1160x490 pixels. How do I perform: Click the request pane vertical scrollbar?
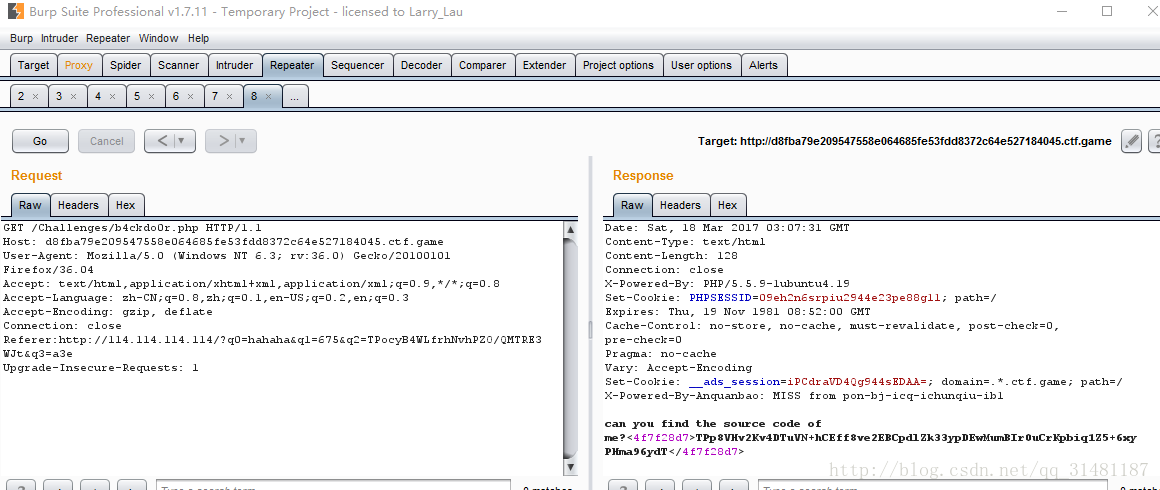[x=570, y=348]
